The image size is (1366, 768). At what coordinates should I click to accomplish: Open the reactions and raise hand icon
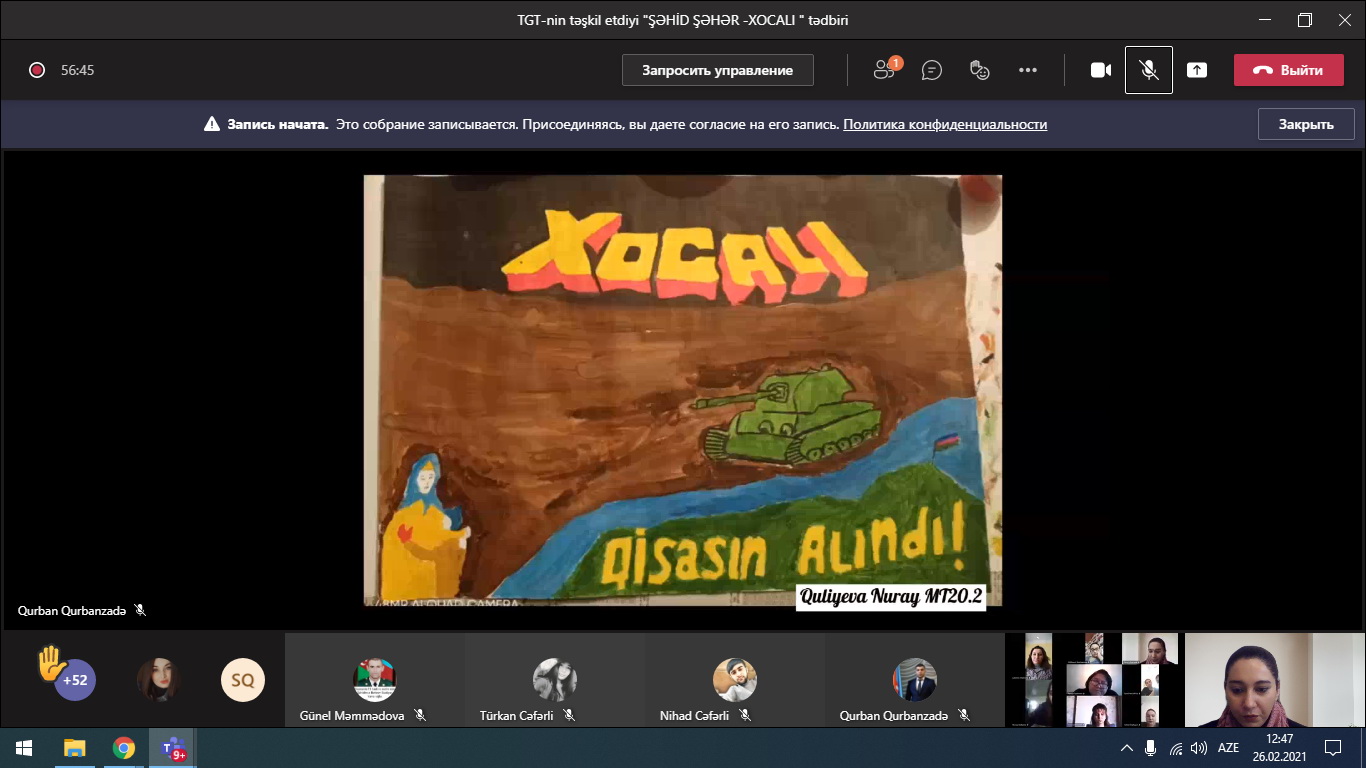(x=980, y=70)
